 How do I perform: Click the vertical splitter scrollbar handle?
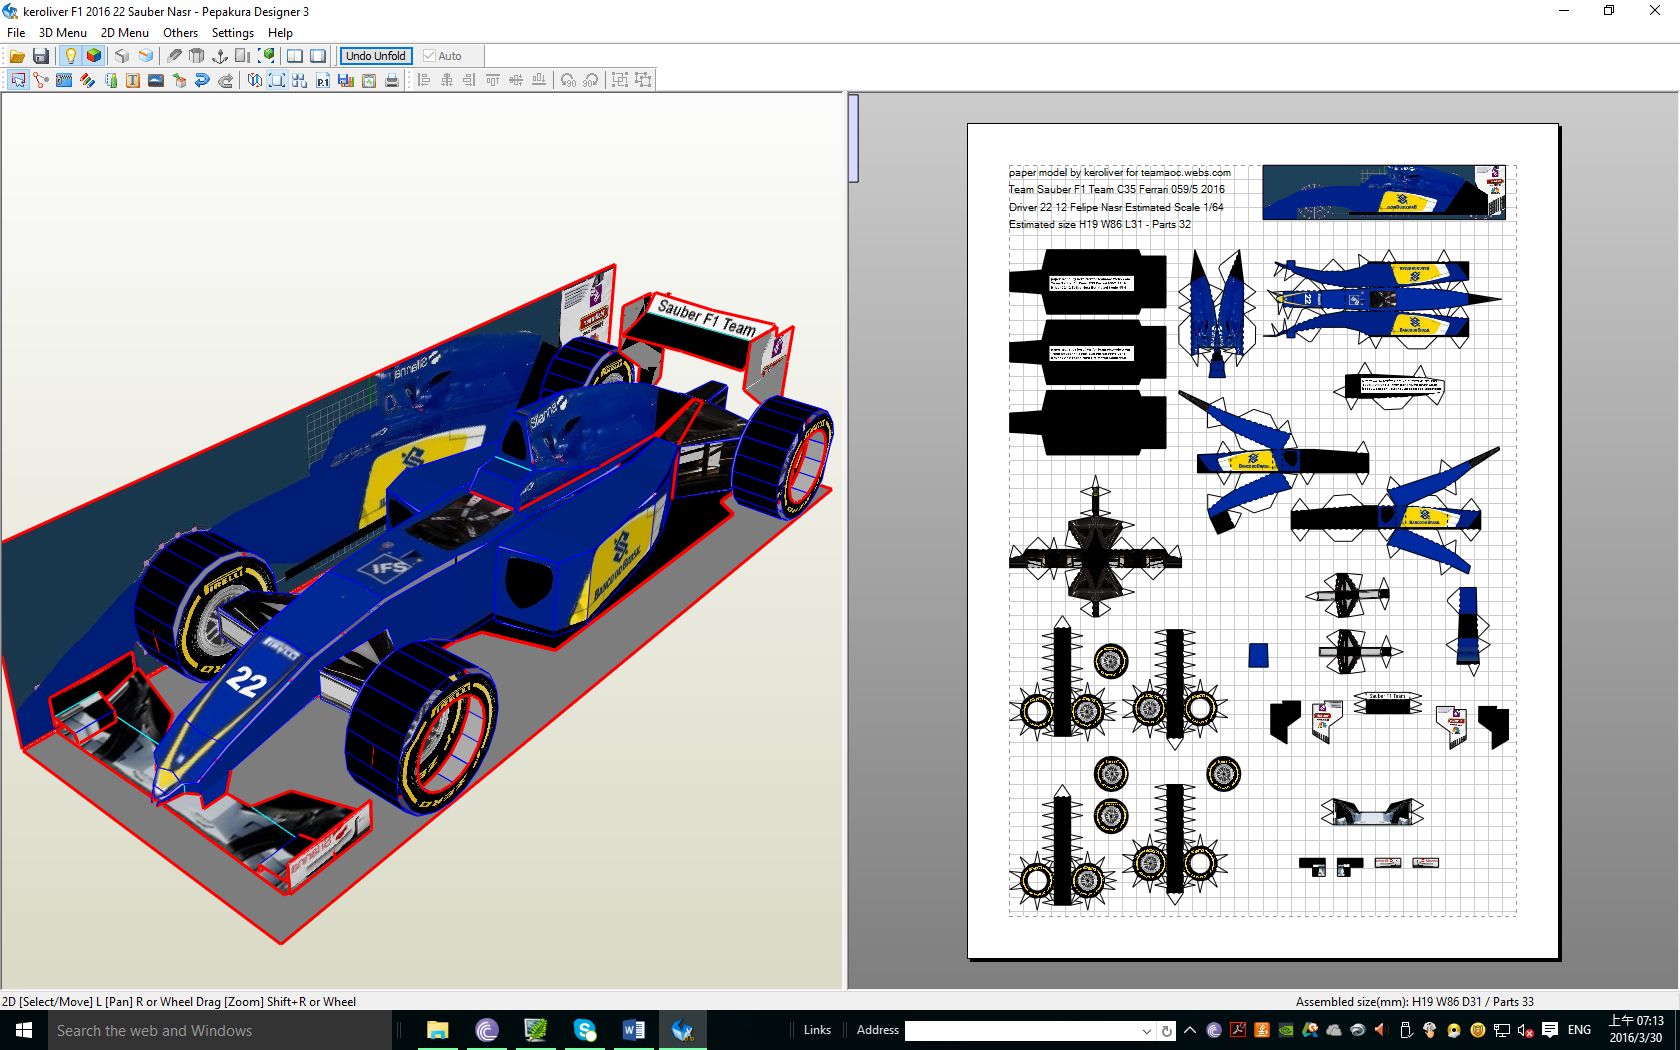pyautogui.click(x=853, y=138)
